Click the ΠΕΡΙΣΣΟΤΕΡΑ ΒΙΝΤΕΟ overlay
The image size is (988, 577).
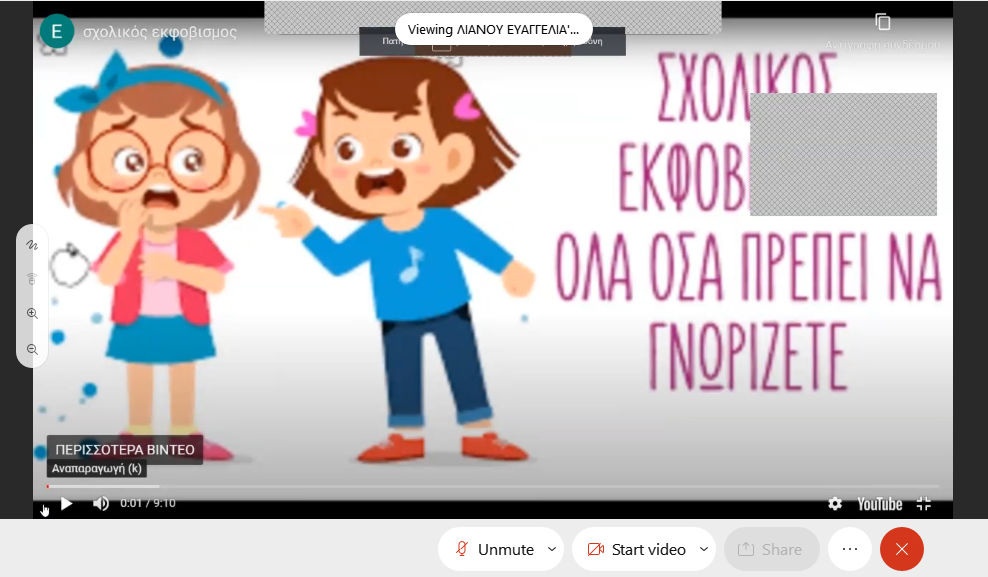click(125, 450)
